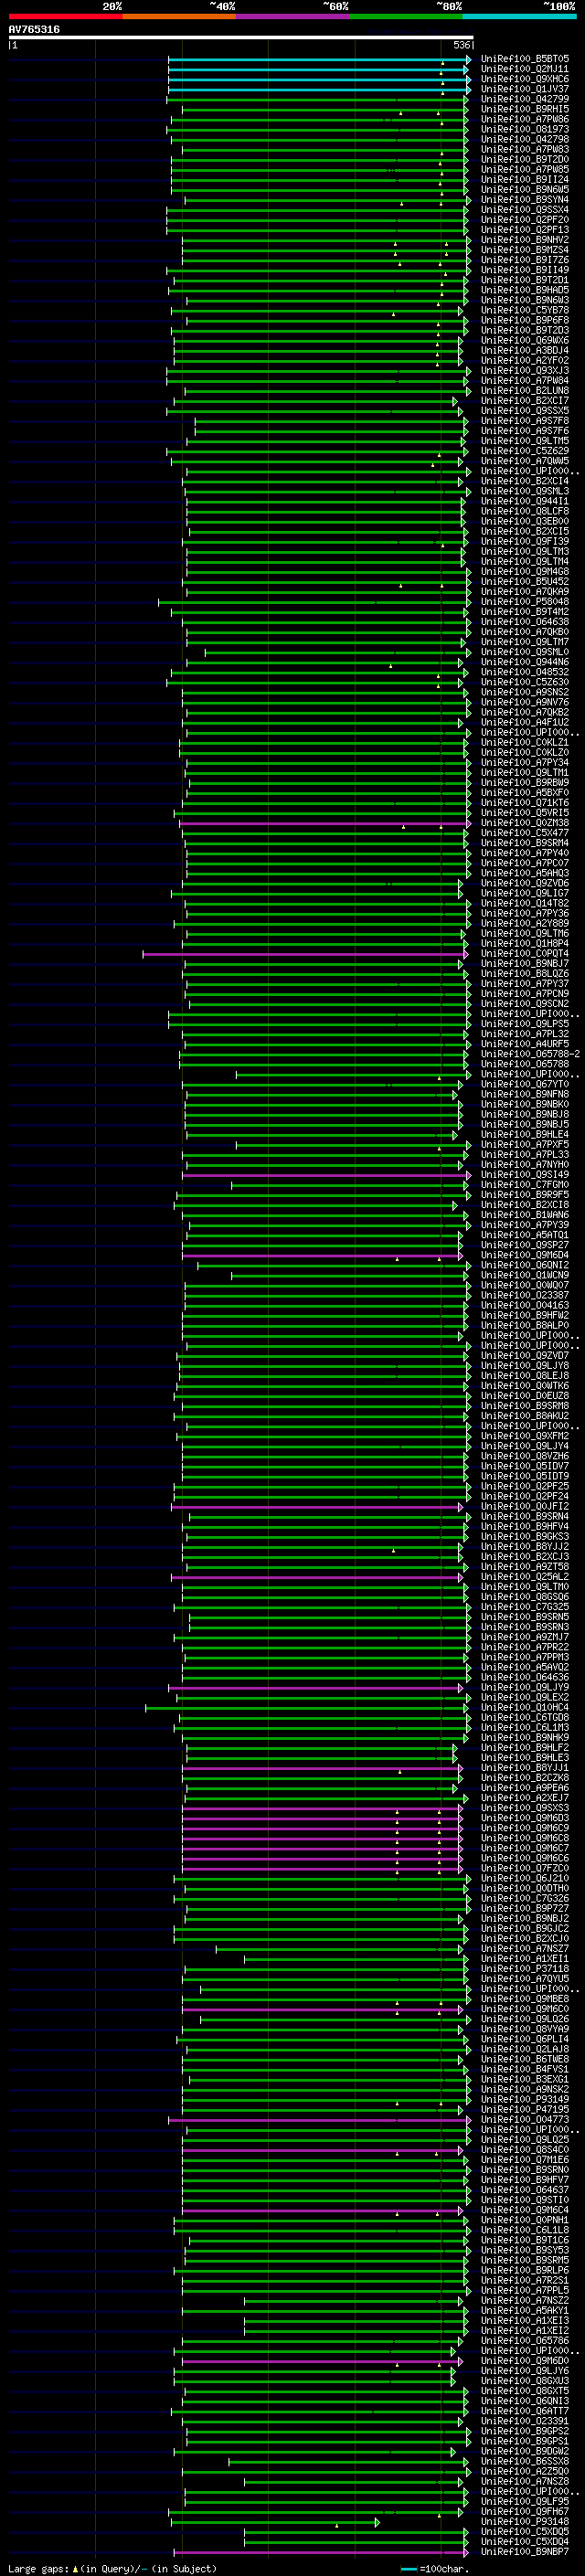Select hit UniRef100_B9RHI5

525,109
